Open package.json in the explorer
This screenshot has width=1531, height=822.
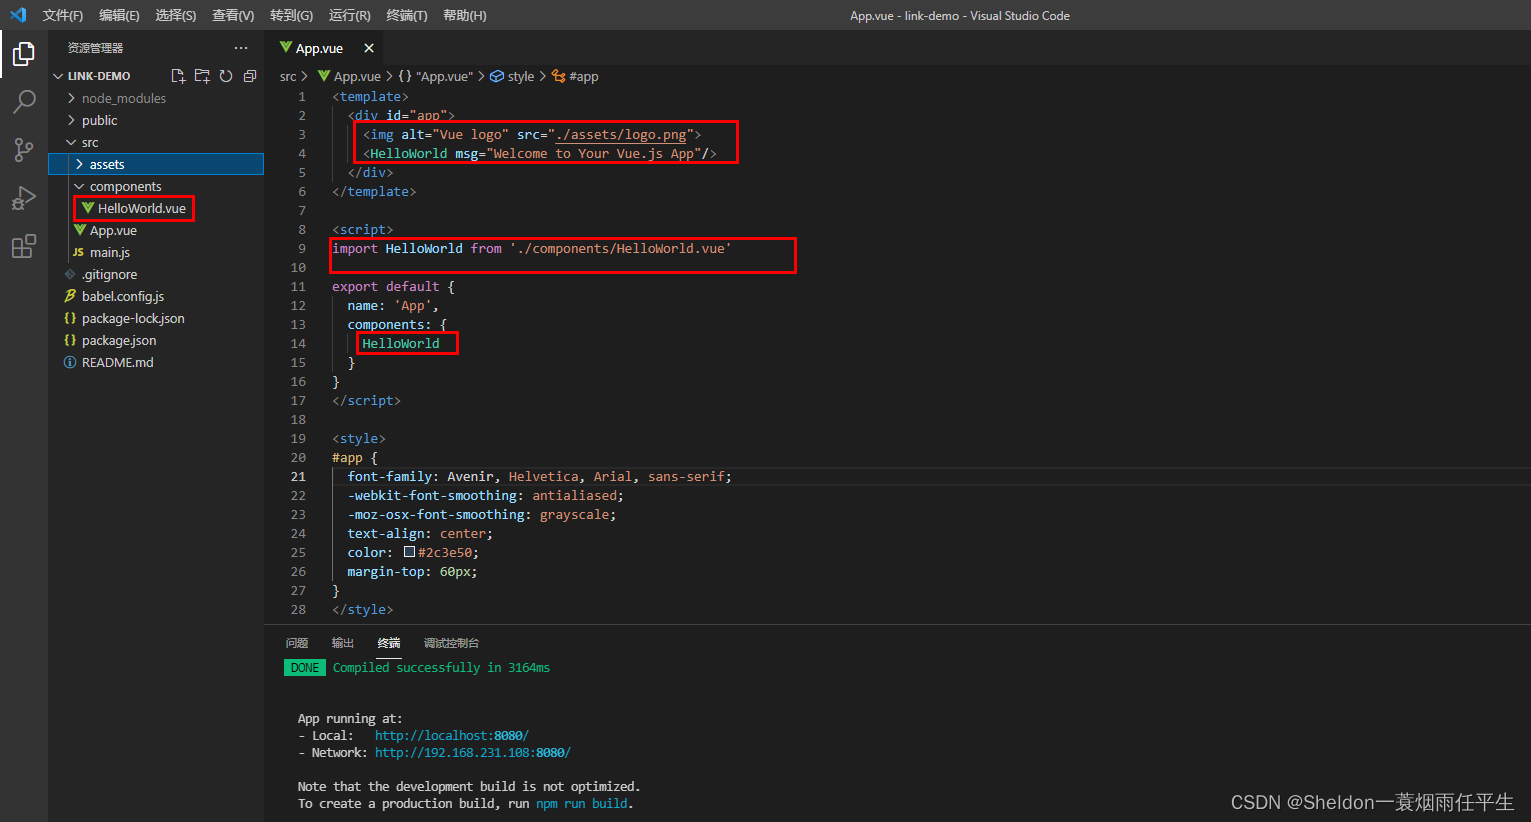click(x=119, y=340)
